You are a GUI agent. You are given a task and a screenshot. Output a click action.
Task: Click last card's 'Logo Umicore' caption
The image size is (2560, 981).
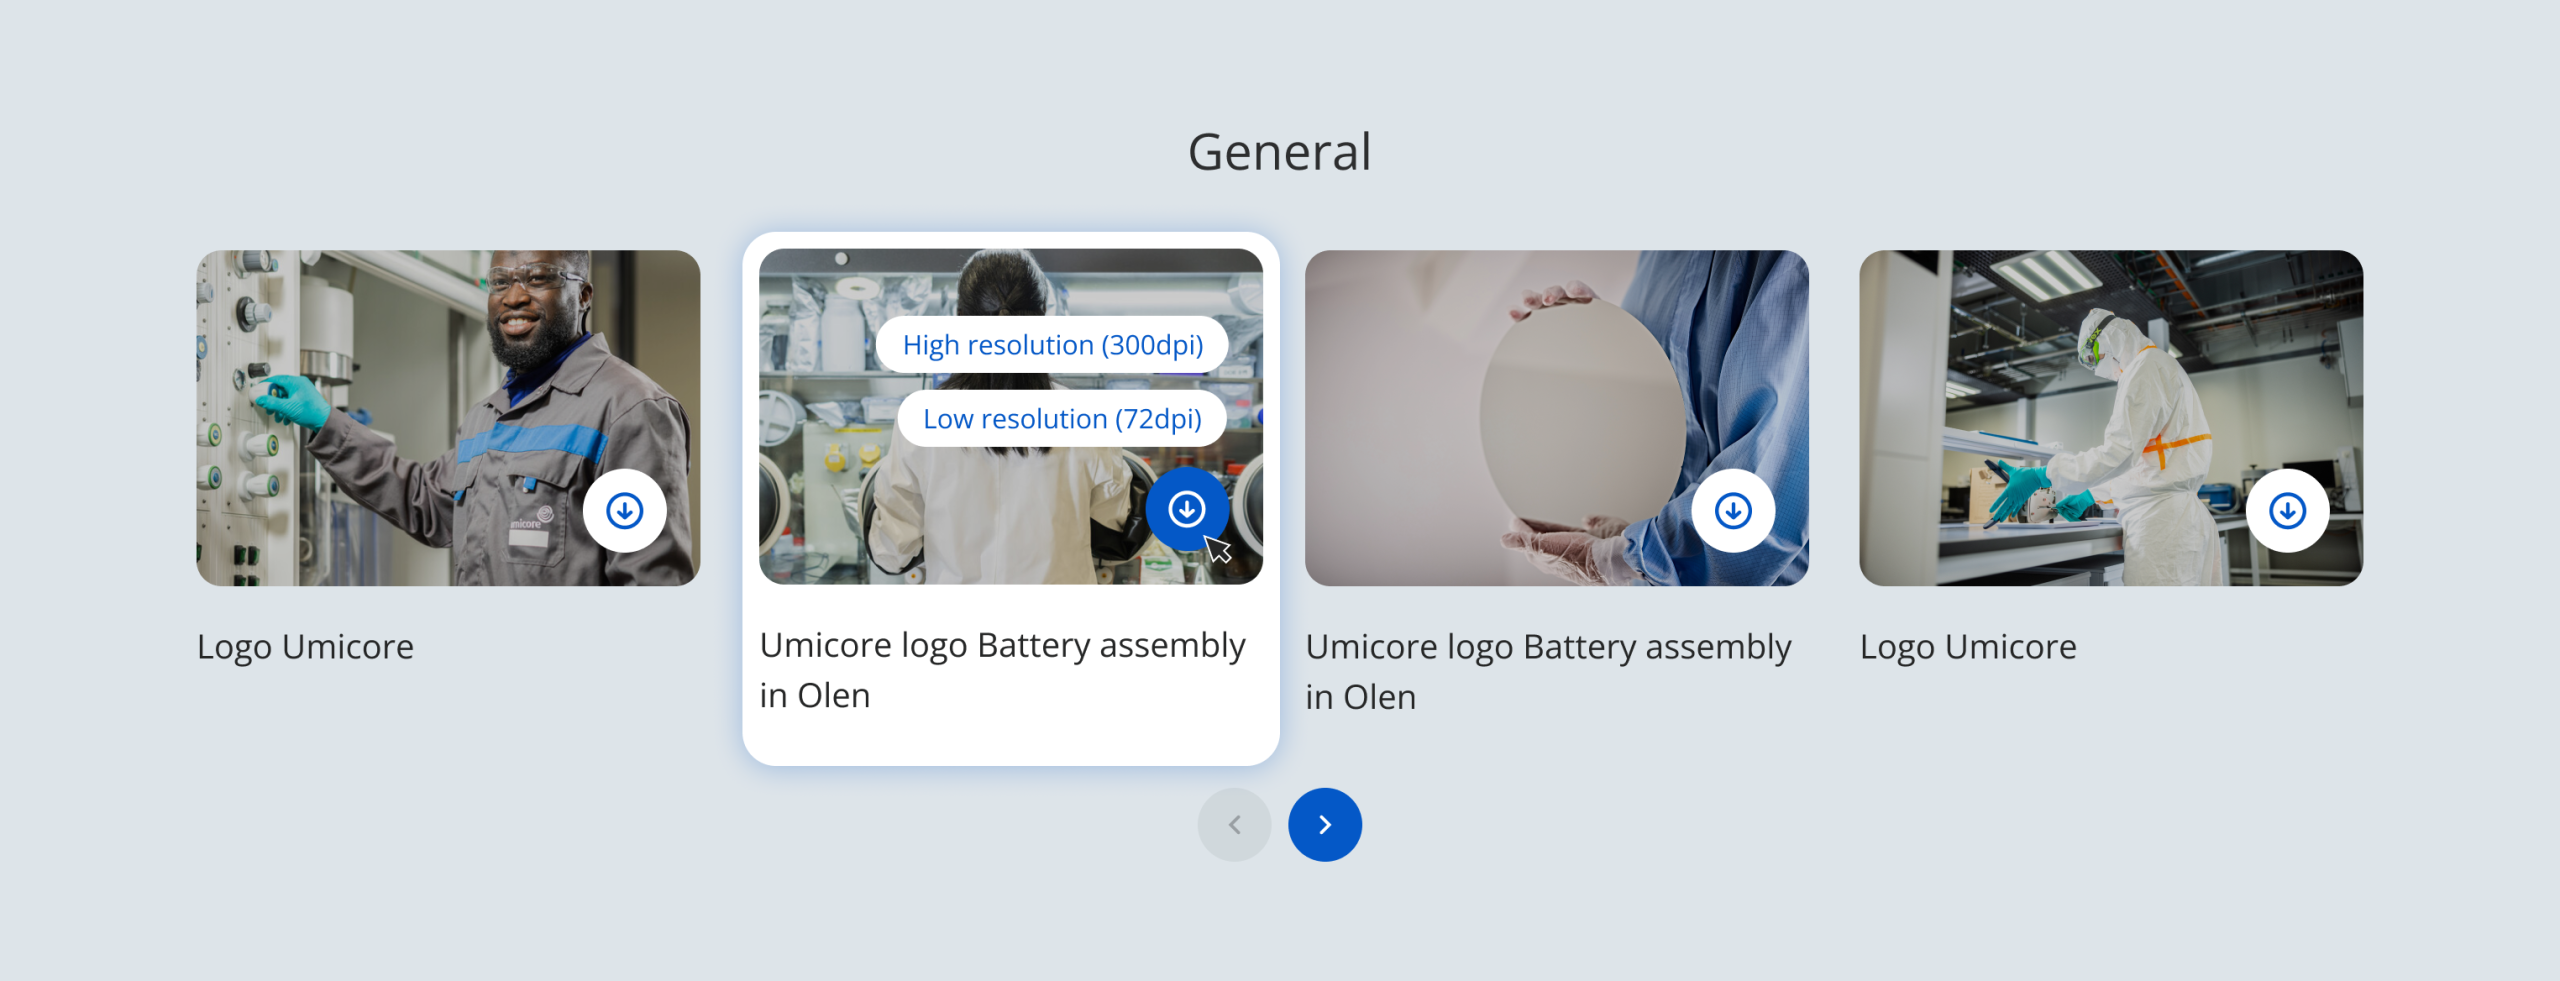[x=1968, y=647]
